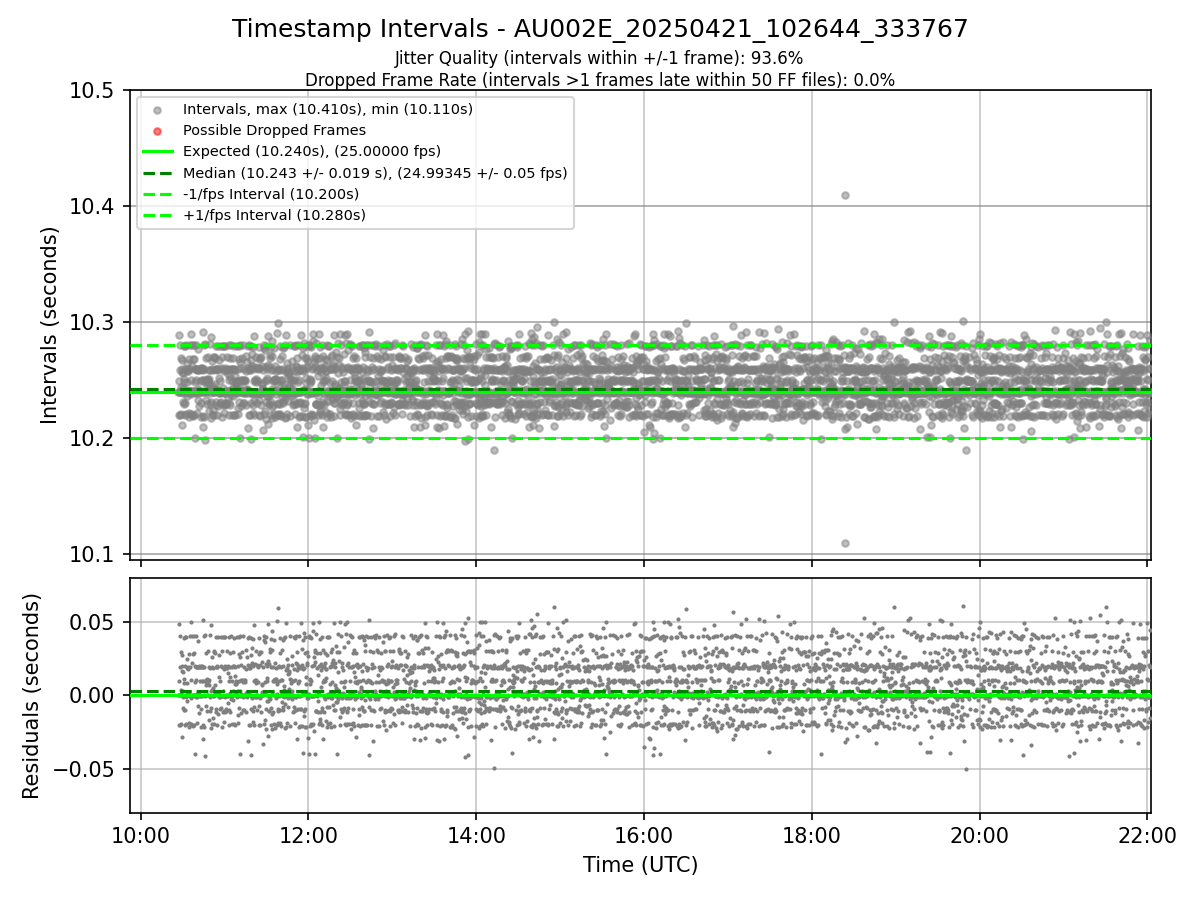This screenshot has height=900, width=1200.
Task: Click the '+1/fps Interval (10.280s)' legend entry
Action: pos(274,215)
